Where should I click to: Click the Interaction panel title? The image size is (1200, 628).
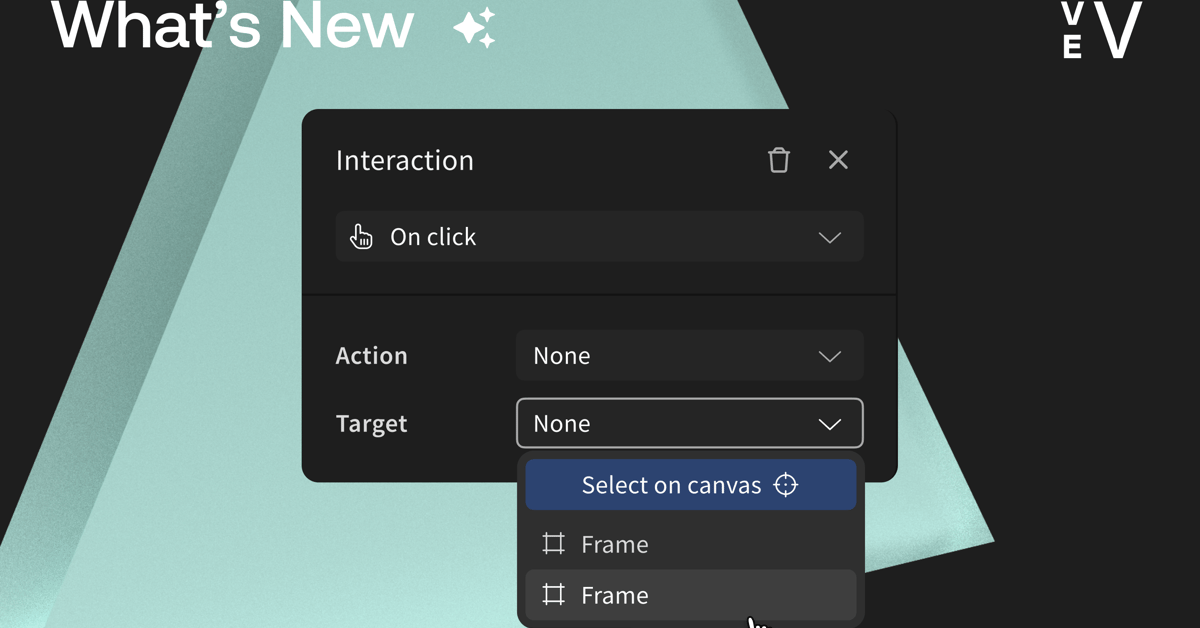[404, 160]
